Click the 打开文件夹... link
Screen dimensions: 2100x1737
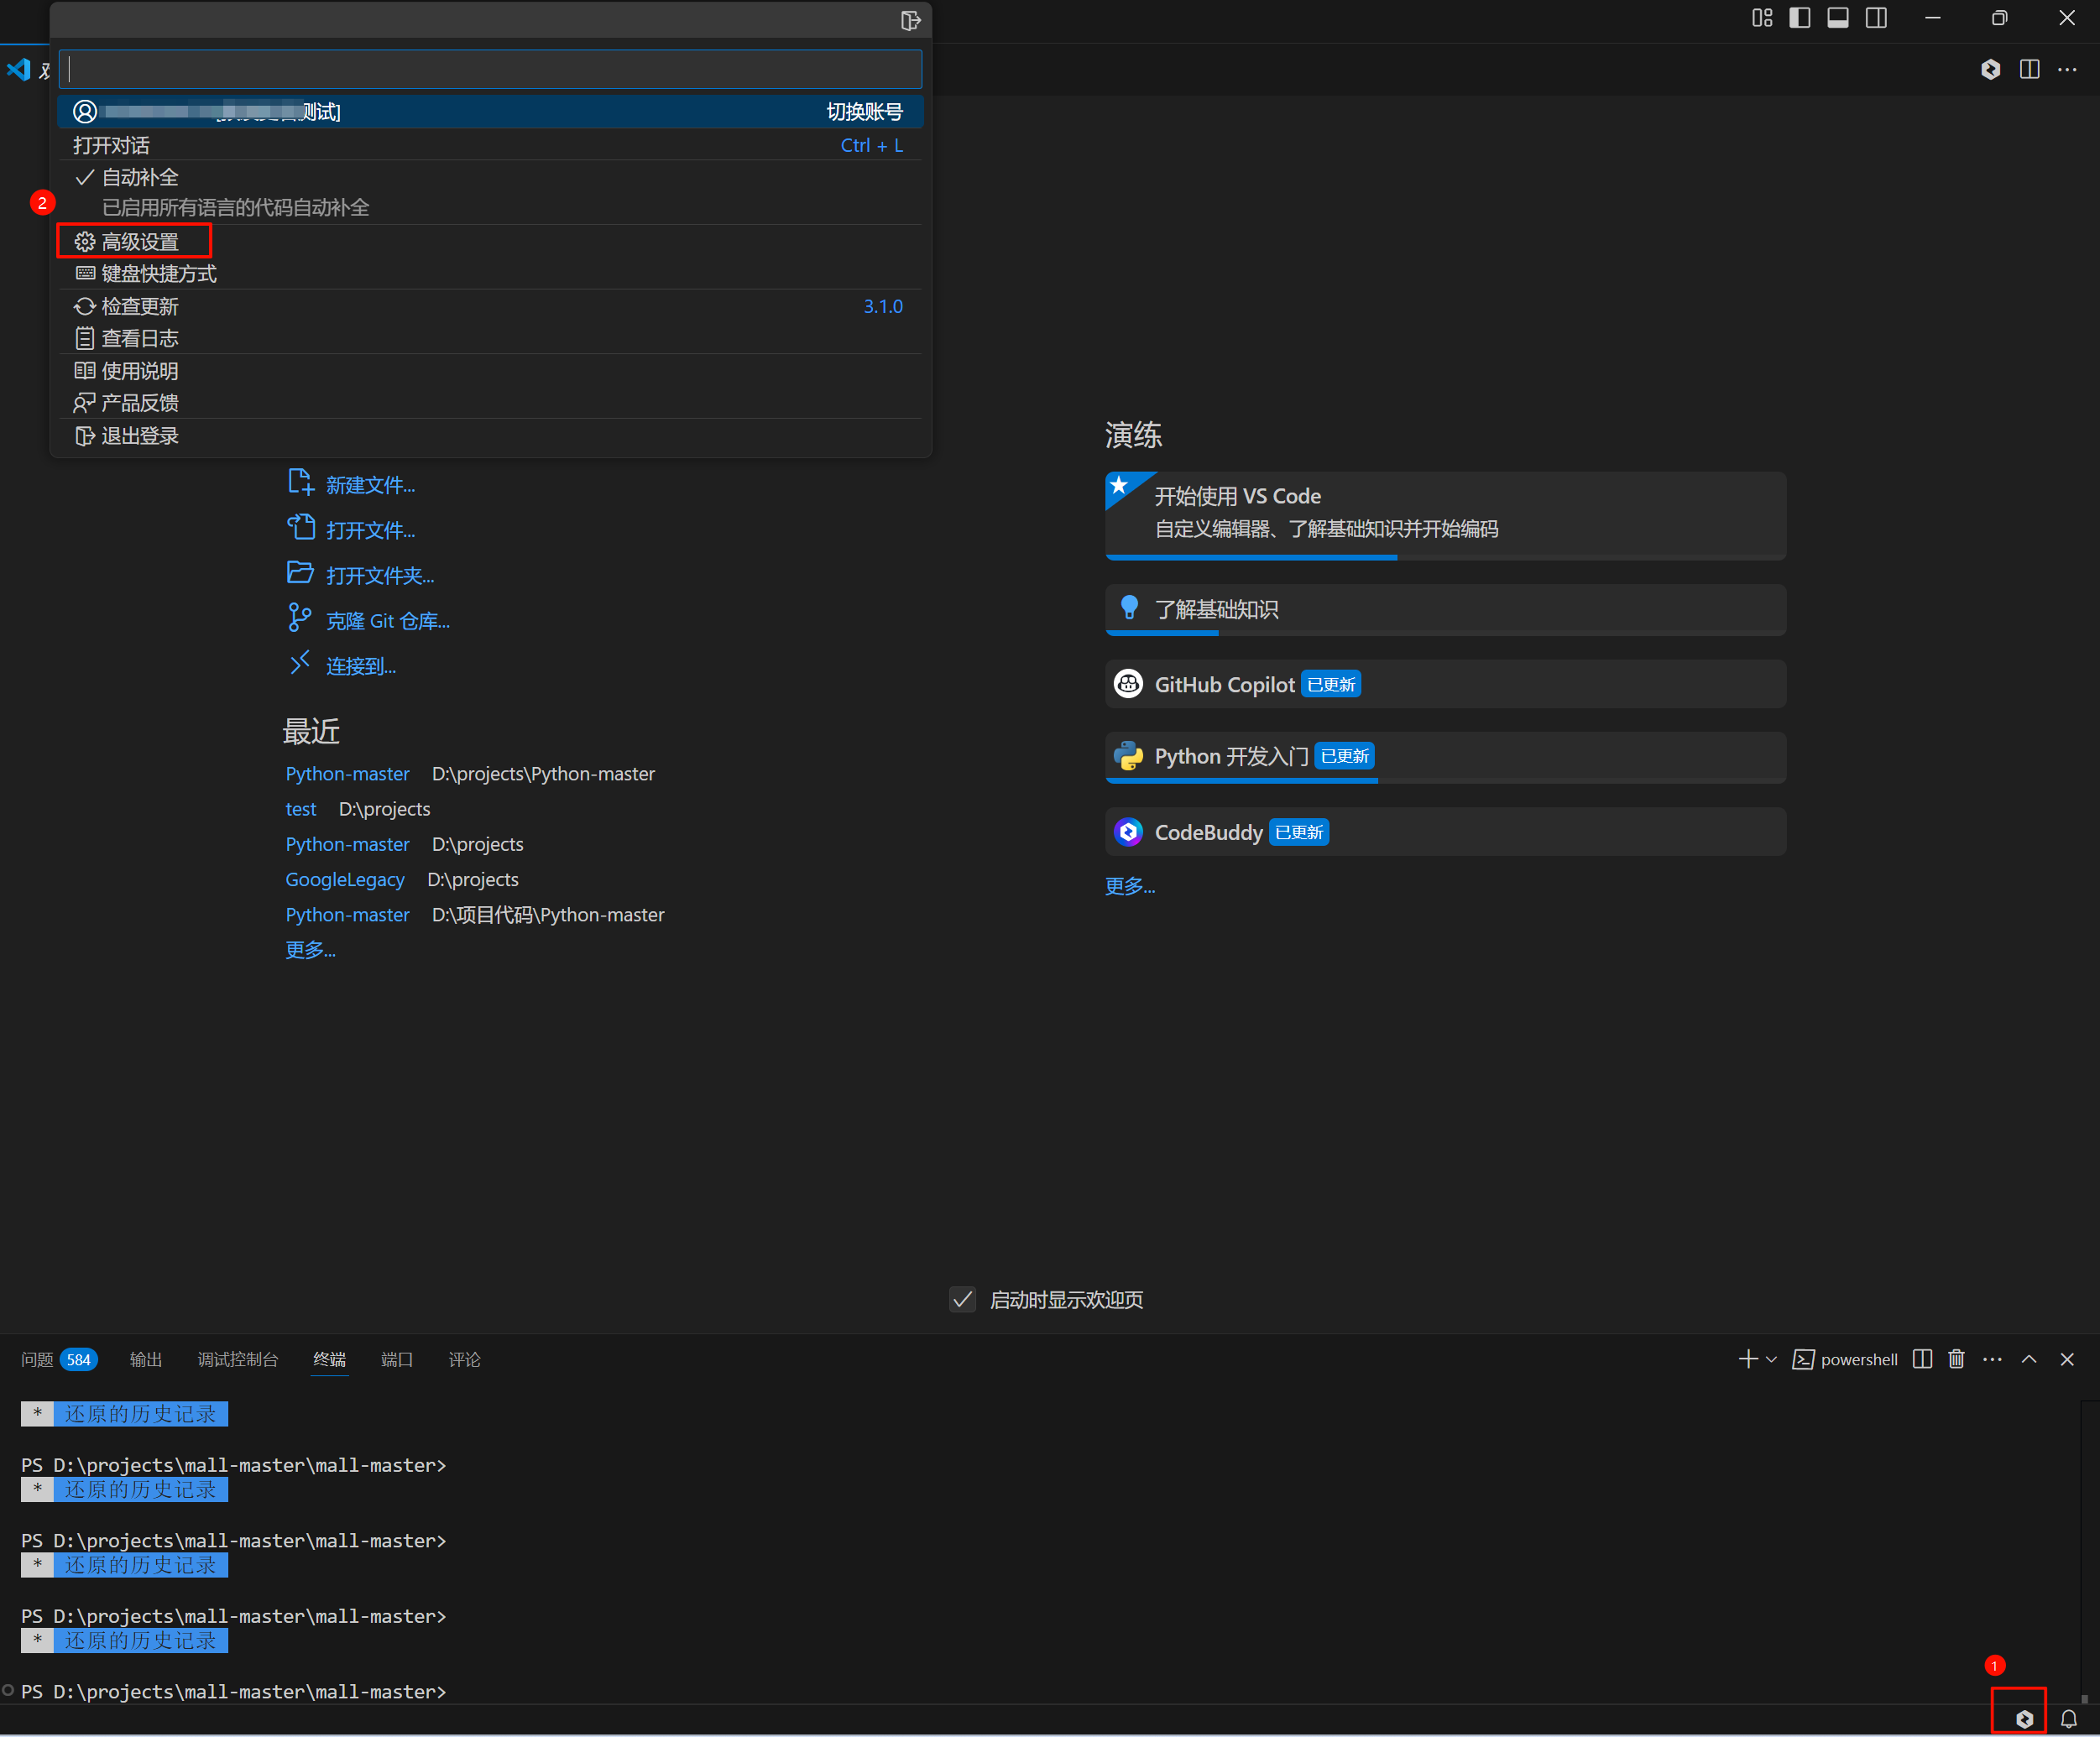coord(379,576)
